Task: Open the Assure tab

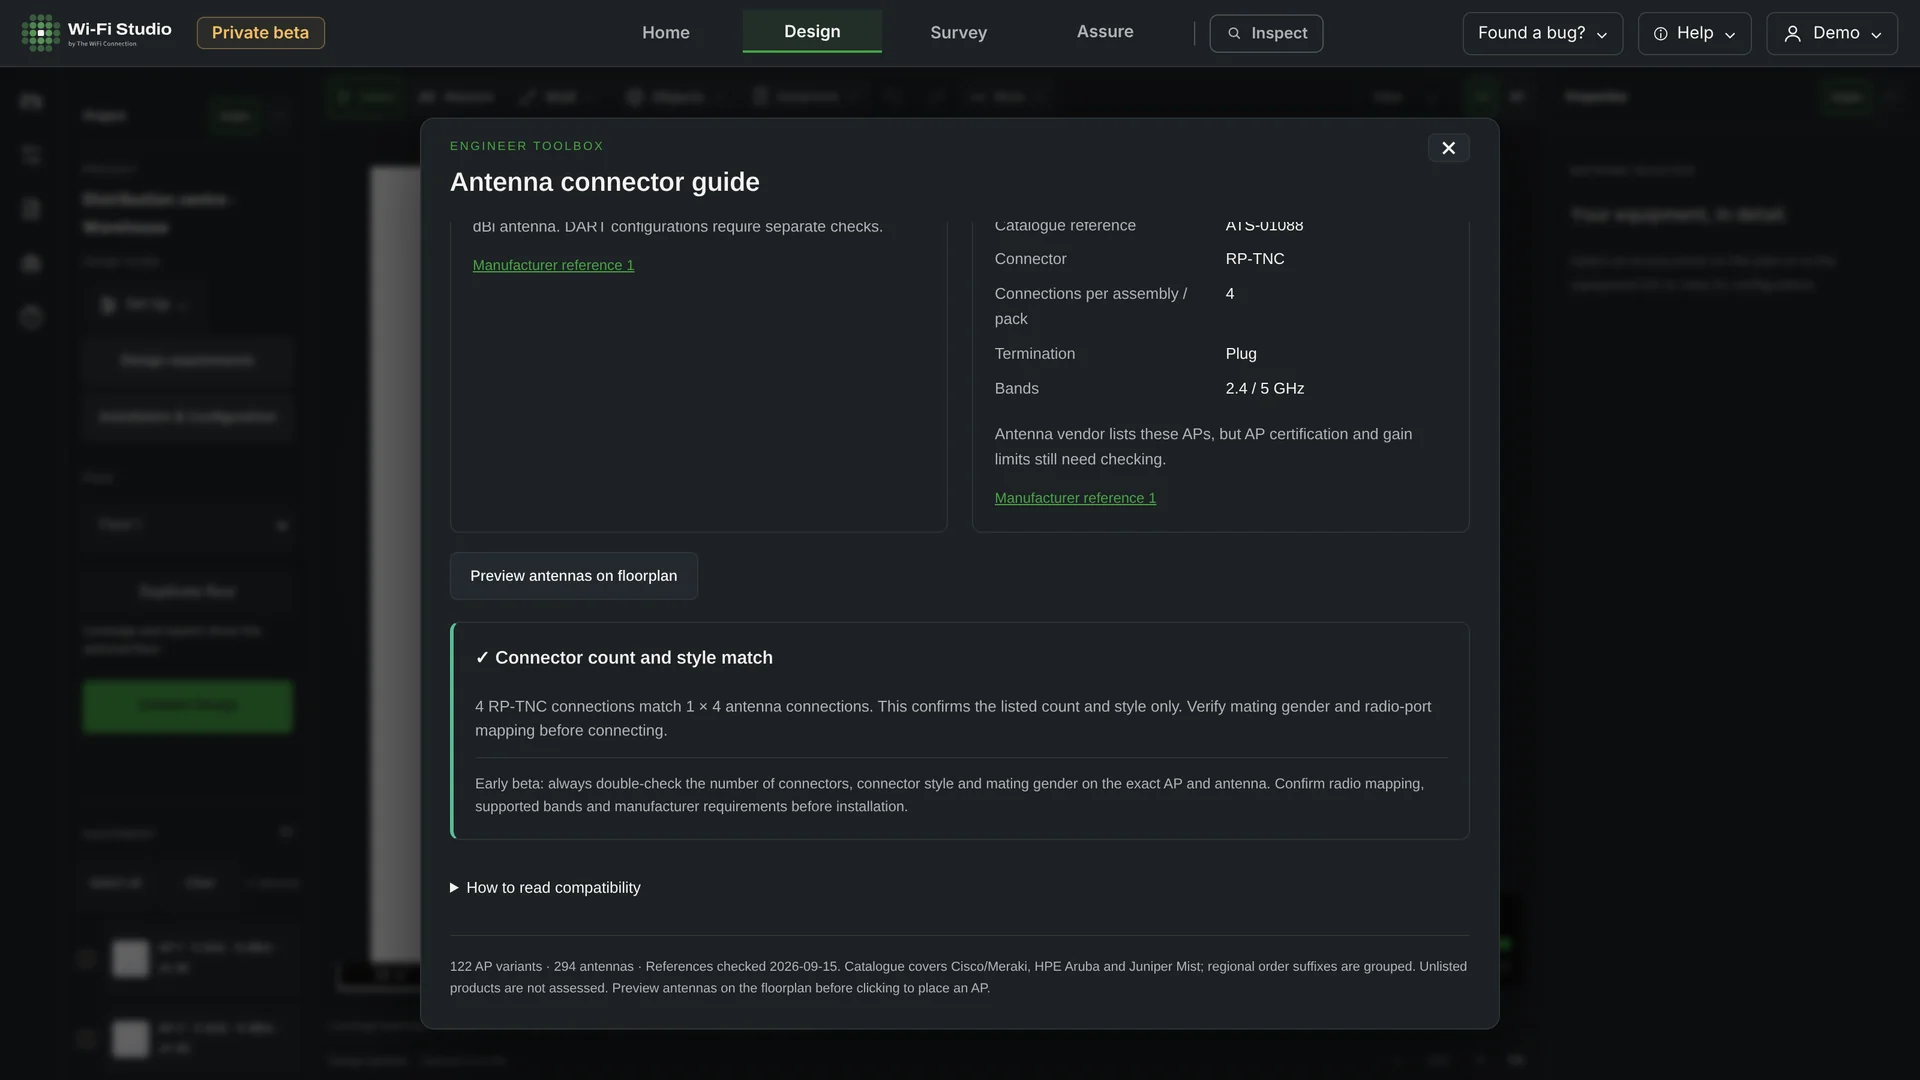Action: coord(1105,32)
